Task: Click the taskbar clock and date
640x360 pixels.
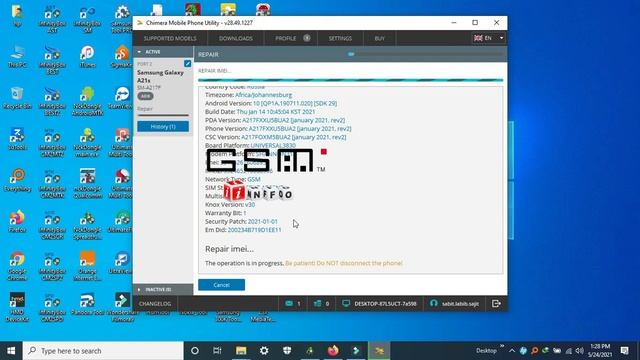Action: point(599,351)
